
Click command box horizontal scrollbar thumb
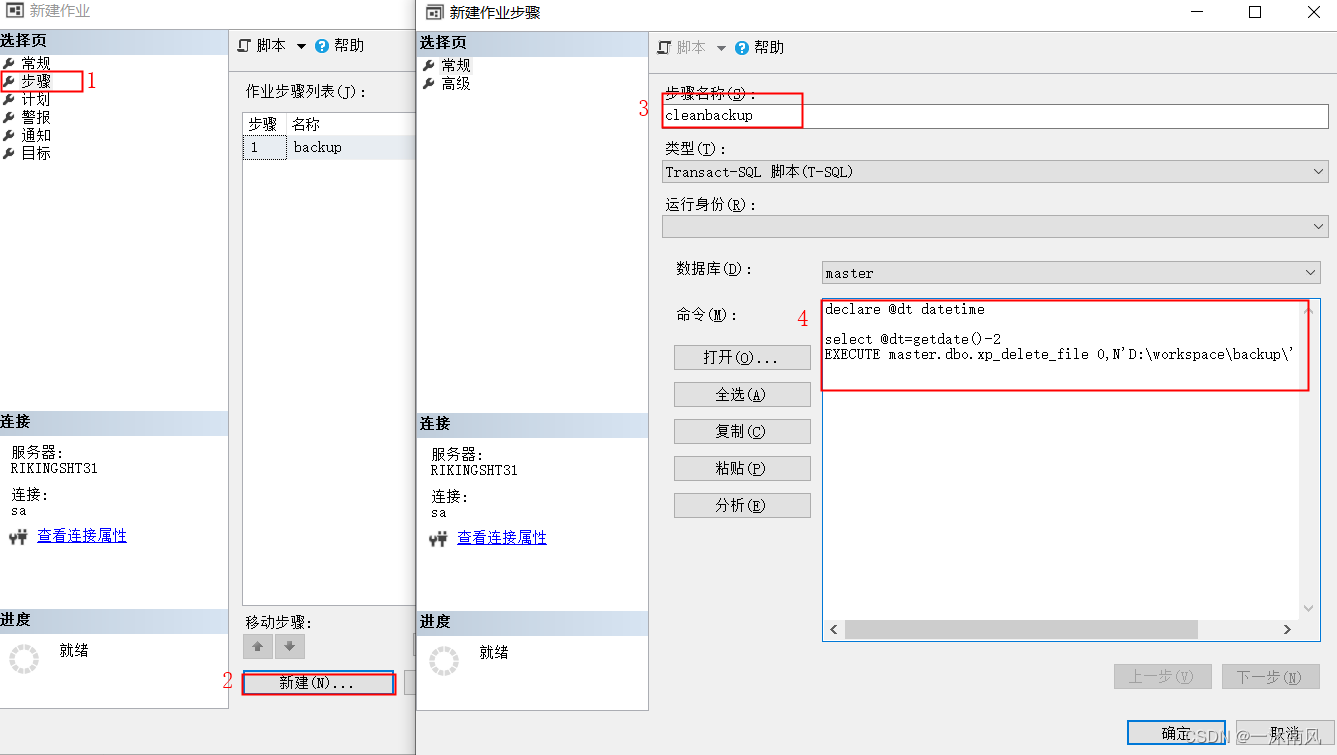pos(1021,630)
